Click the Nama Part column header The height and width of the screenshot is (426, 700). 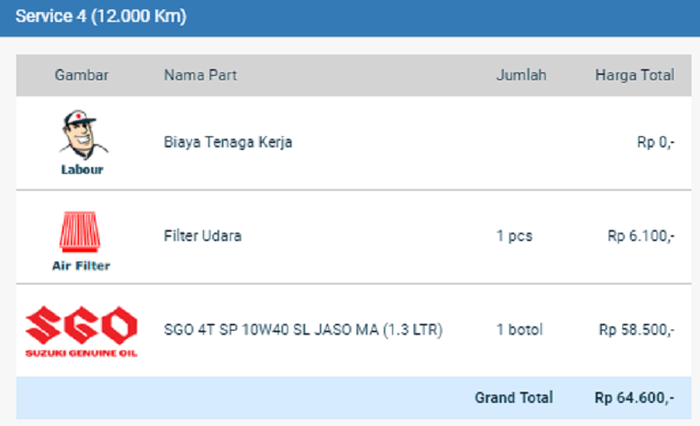tap(200, 75)
